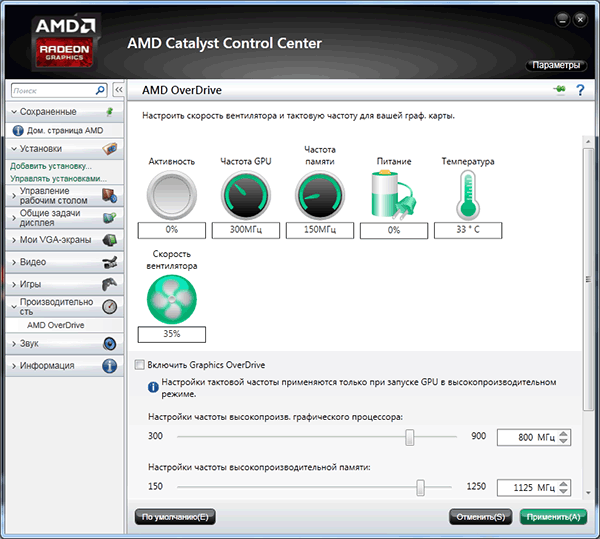The image size is (600, 539).
Task: Open Дом. страница AMD entry
Action: 65,130
